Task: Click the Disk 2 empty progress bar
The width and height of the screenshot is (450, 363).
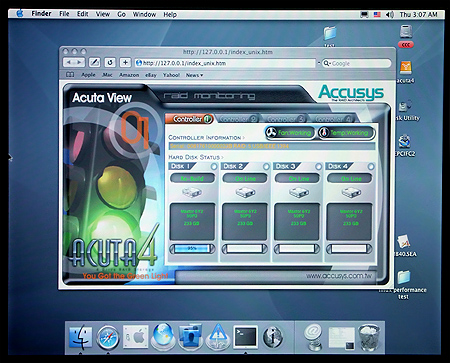Action: (x=245, y=248)
